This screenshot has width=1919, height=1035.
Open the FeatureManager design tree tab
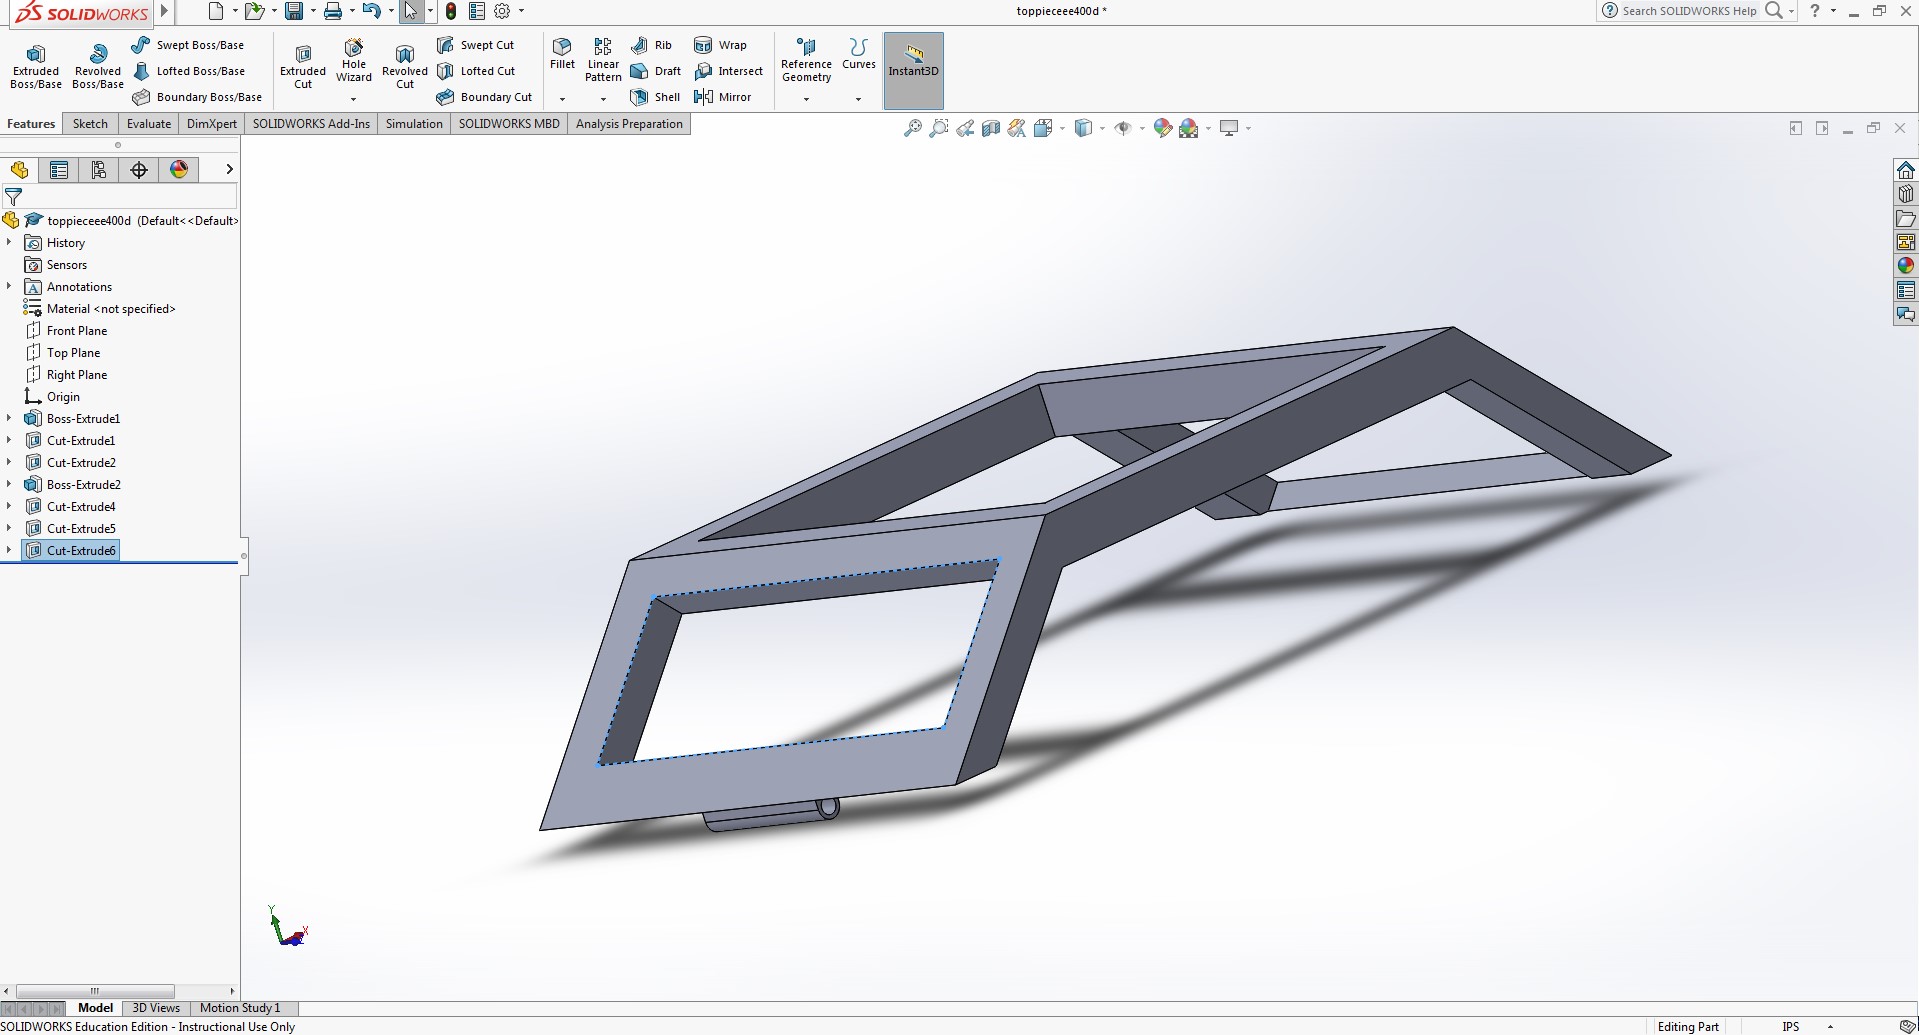19,170
